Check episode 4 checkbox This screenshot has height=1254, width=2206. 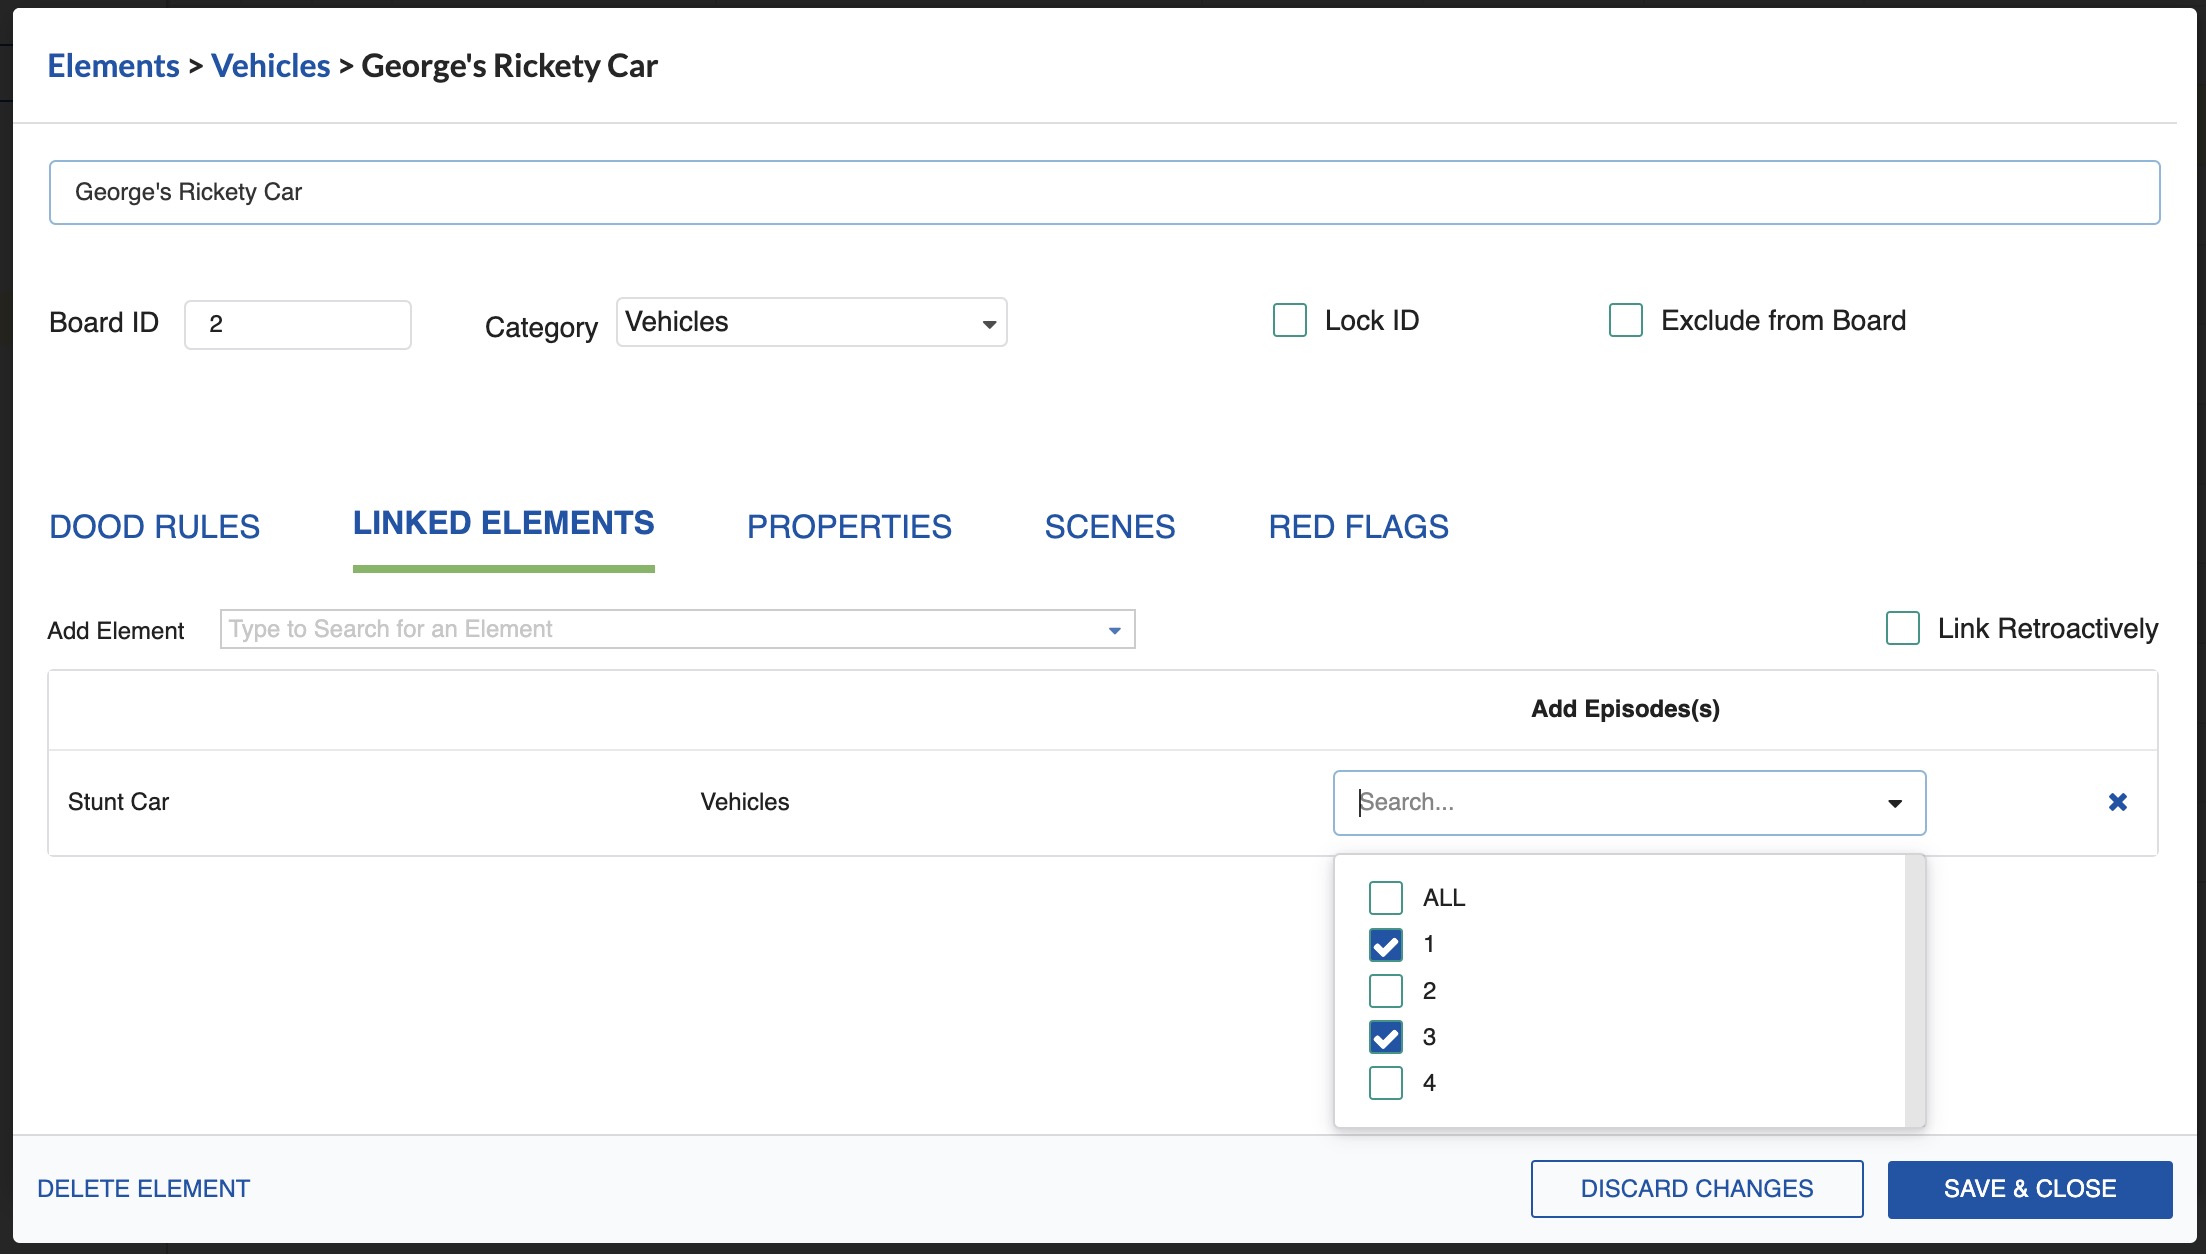tap(1385, 1083)
